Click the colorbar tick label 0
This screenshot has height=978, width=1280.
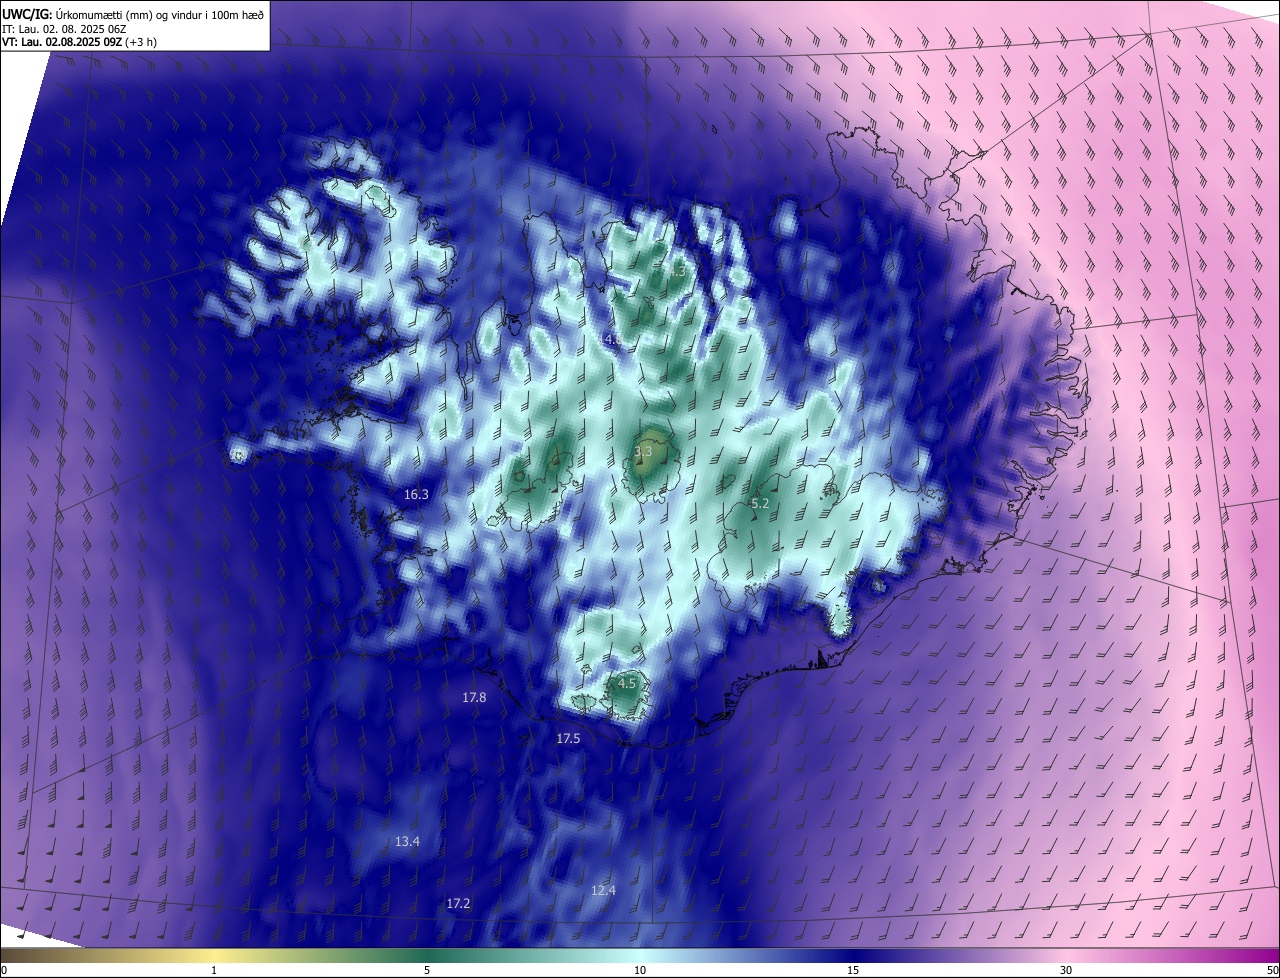(x=4, y=970)
